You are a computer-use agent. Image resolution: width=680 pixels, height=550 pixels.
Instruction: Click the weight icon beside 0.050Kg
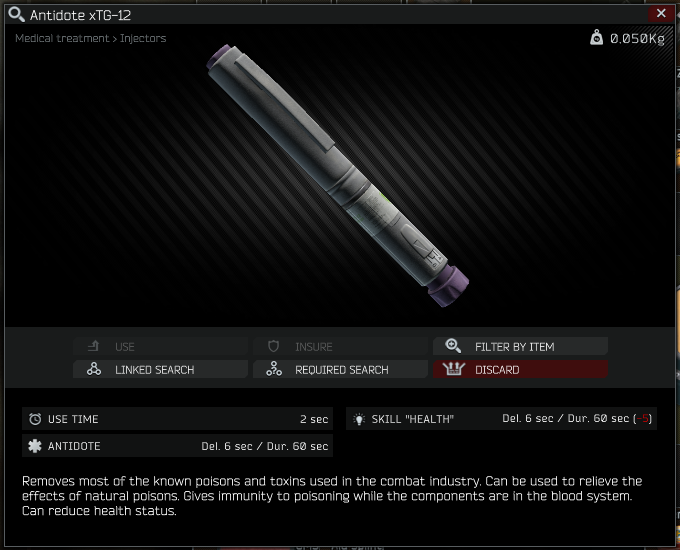pos(596,38)
